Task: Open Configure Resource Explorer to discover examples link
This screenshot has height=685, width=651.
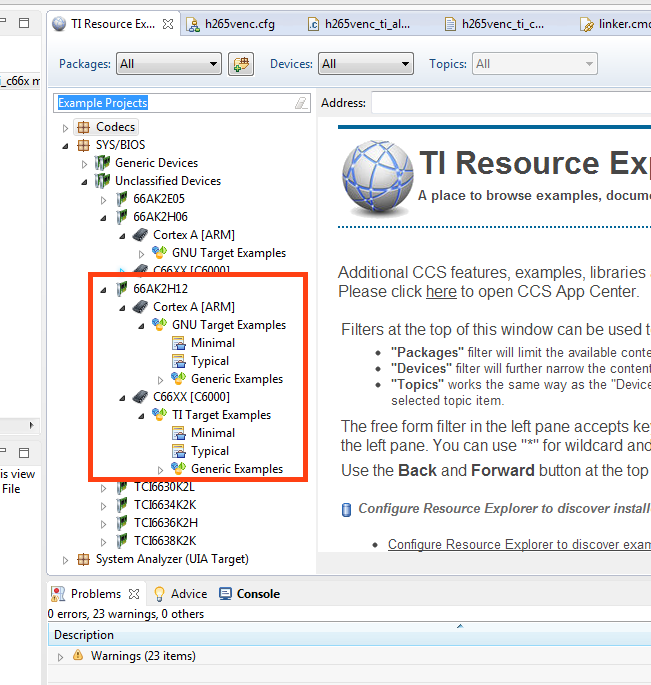Action: (x=519, y=544)
